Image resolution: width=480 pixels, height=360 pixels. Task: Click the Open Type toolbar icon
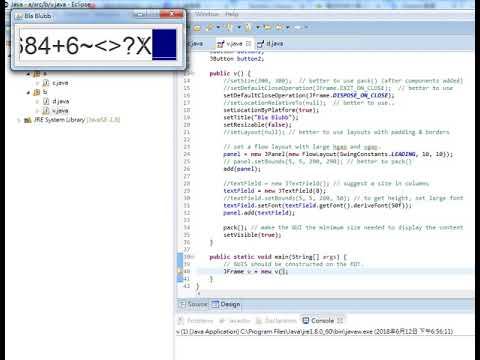click(197, 27)
